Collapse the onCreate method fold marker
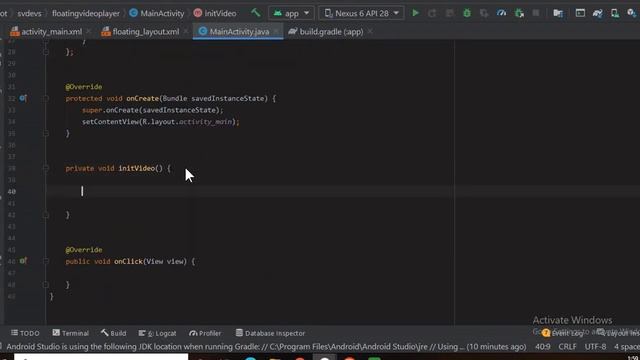 coord(46,98)
